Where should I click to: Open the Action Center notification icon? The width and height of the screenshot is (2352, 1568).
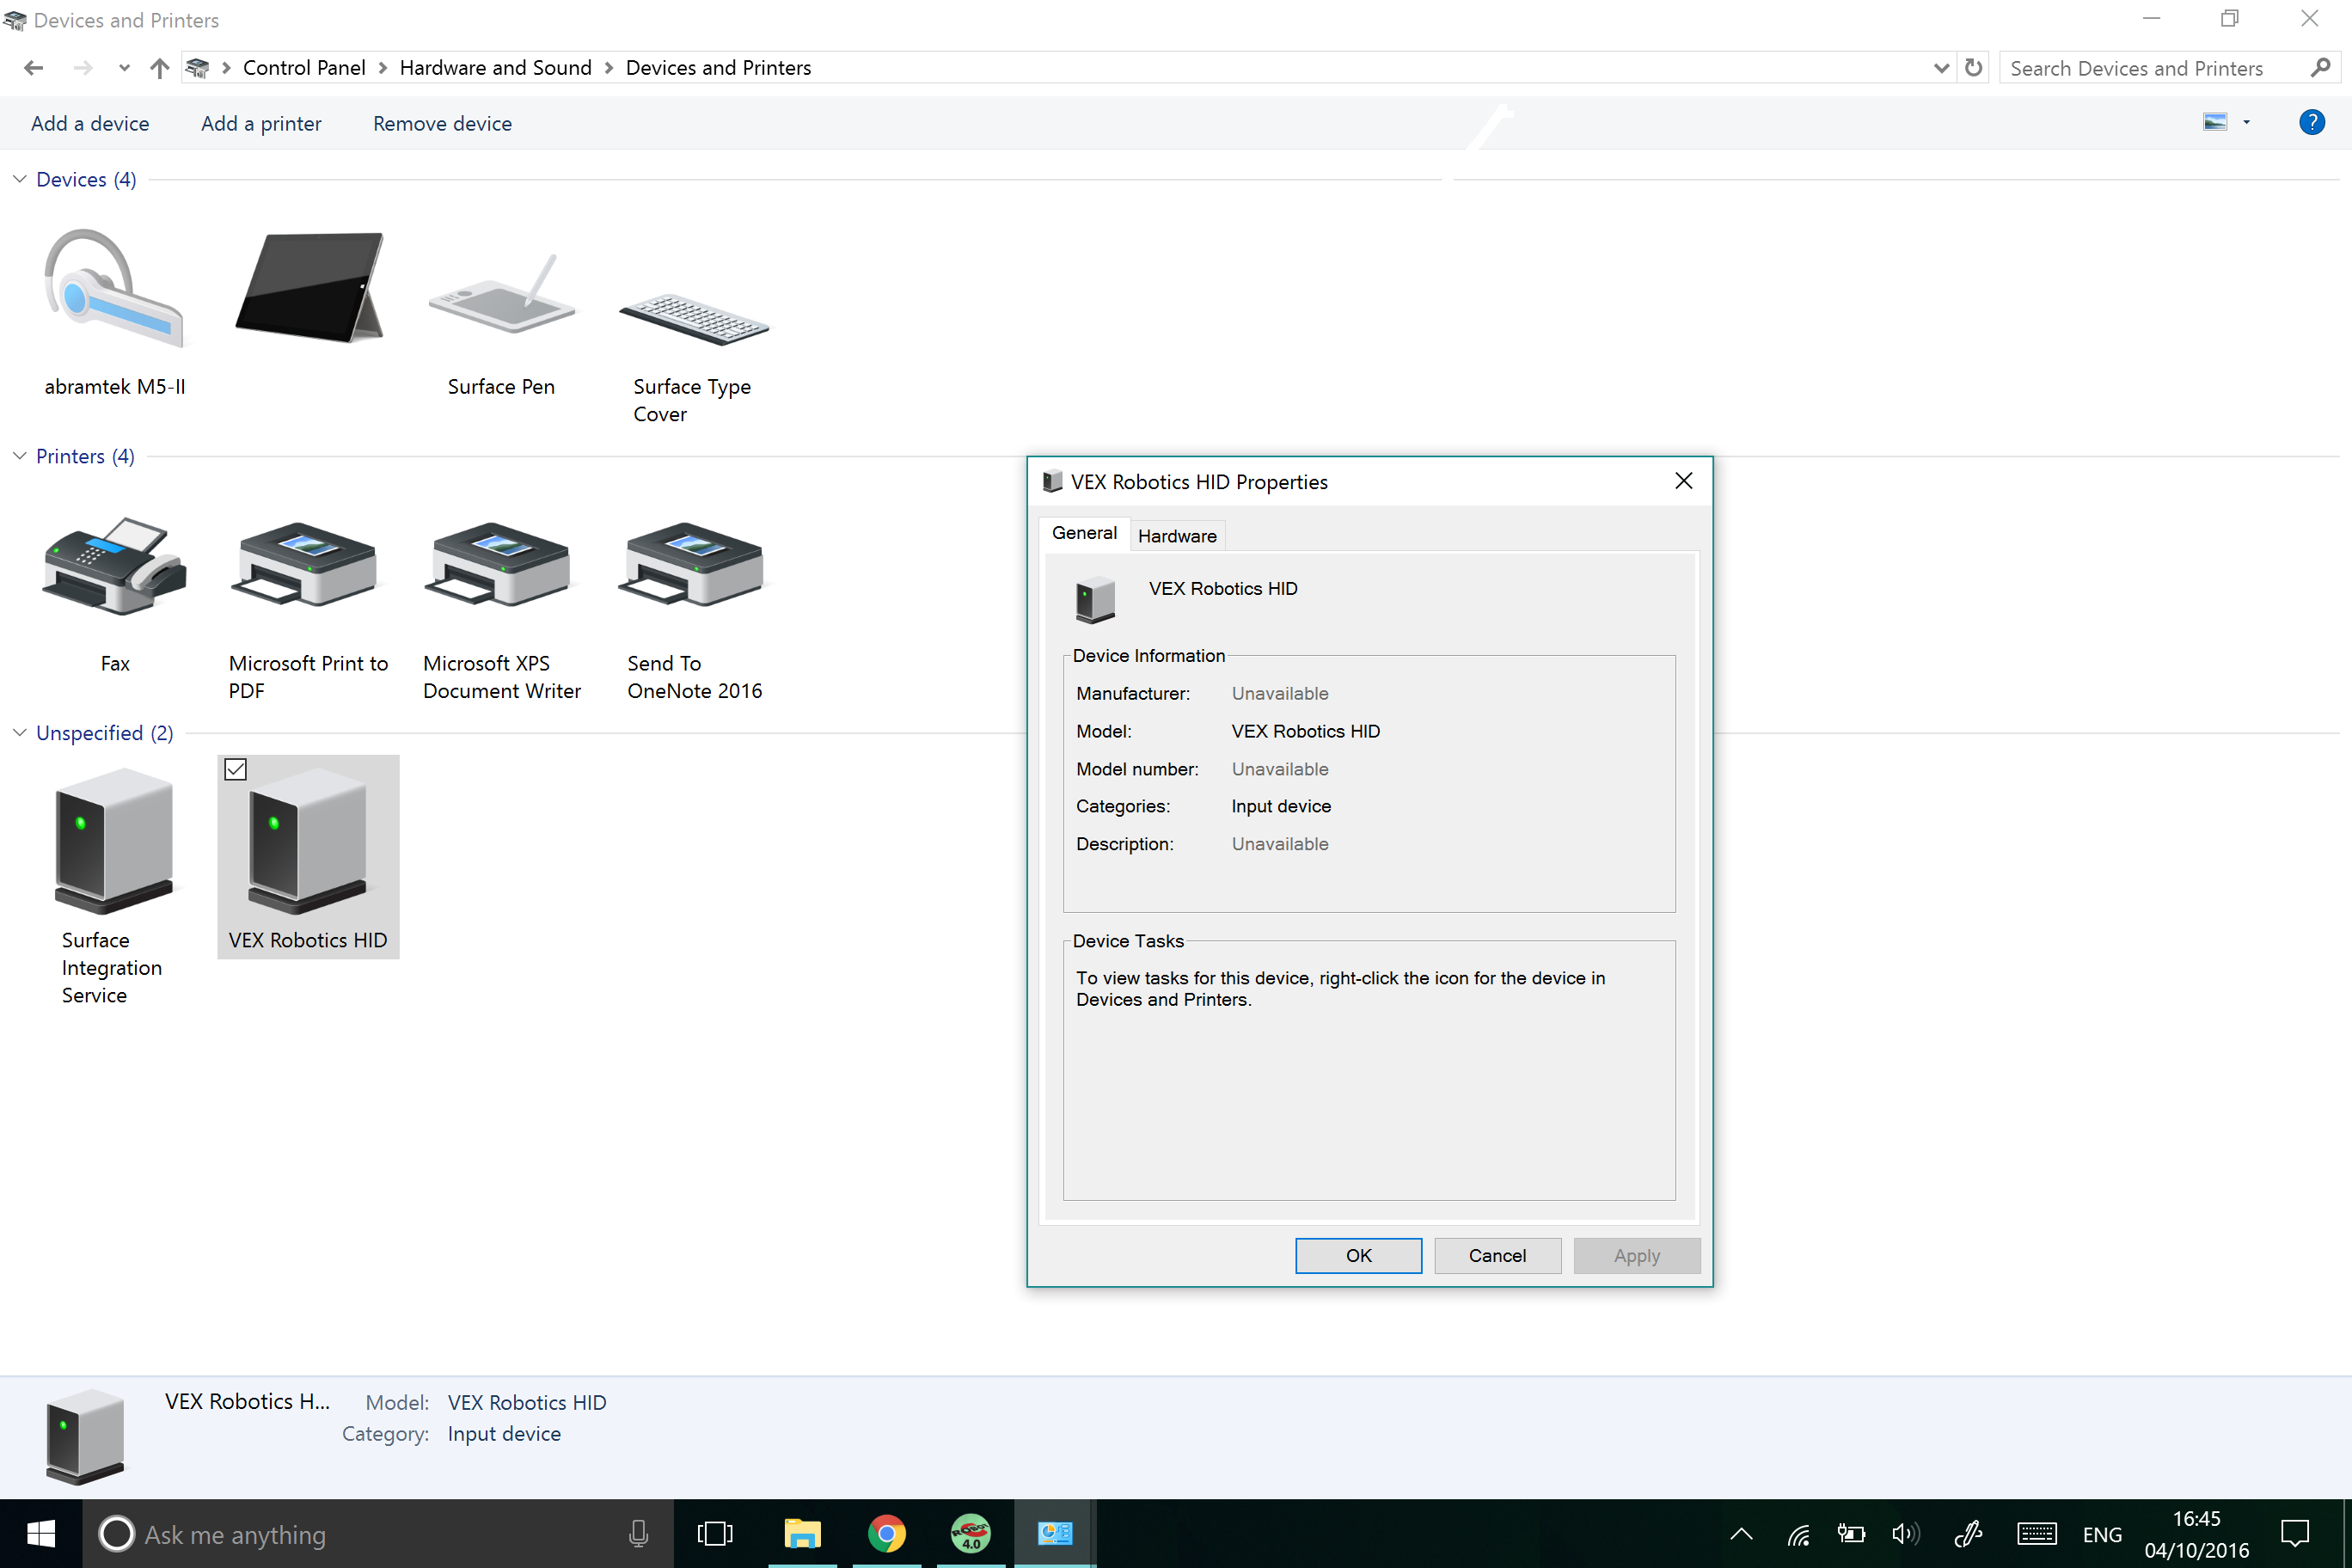pyautogui.click(x=2294, y=1533)
